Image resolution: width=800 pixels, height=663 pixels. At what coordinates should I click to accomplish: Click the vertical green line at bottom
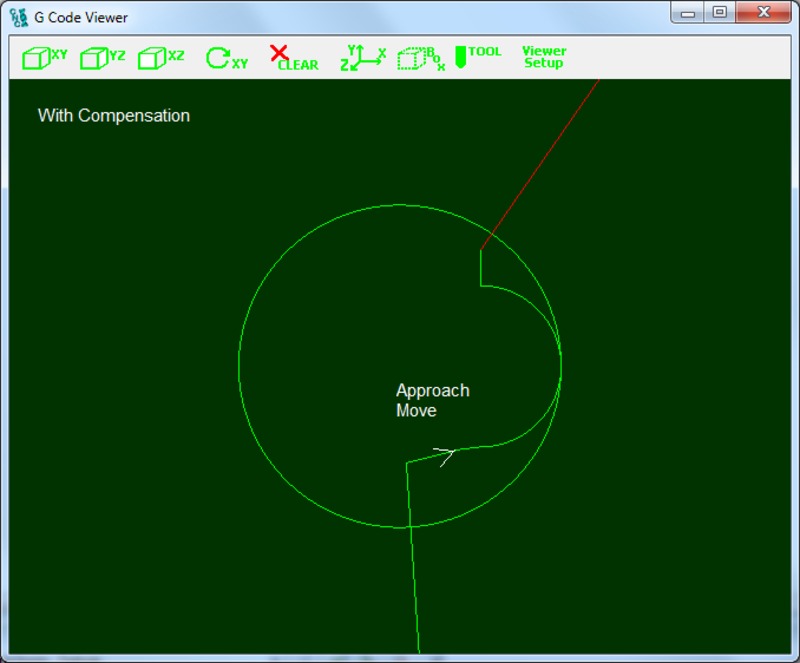(x=413, y=590)
